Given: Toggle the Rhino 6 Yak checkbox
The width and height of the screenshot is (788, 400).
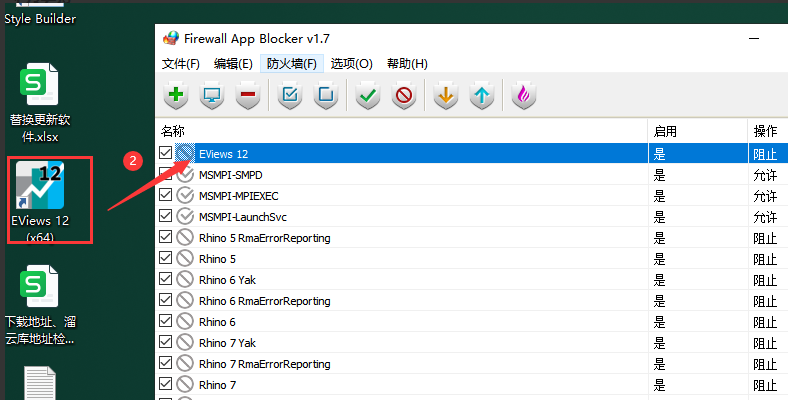Looking at the screenshot, I should pos(165,279).
